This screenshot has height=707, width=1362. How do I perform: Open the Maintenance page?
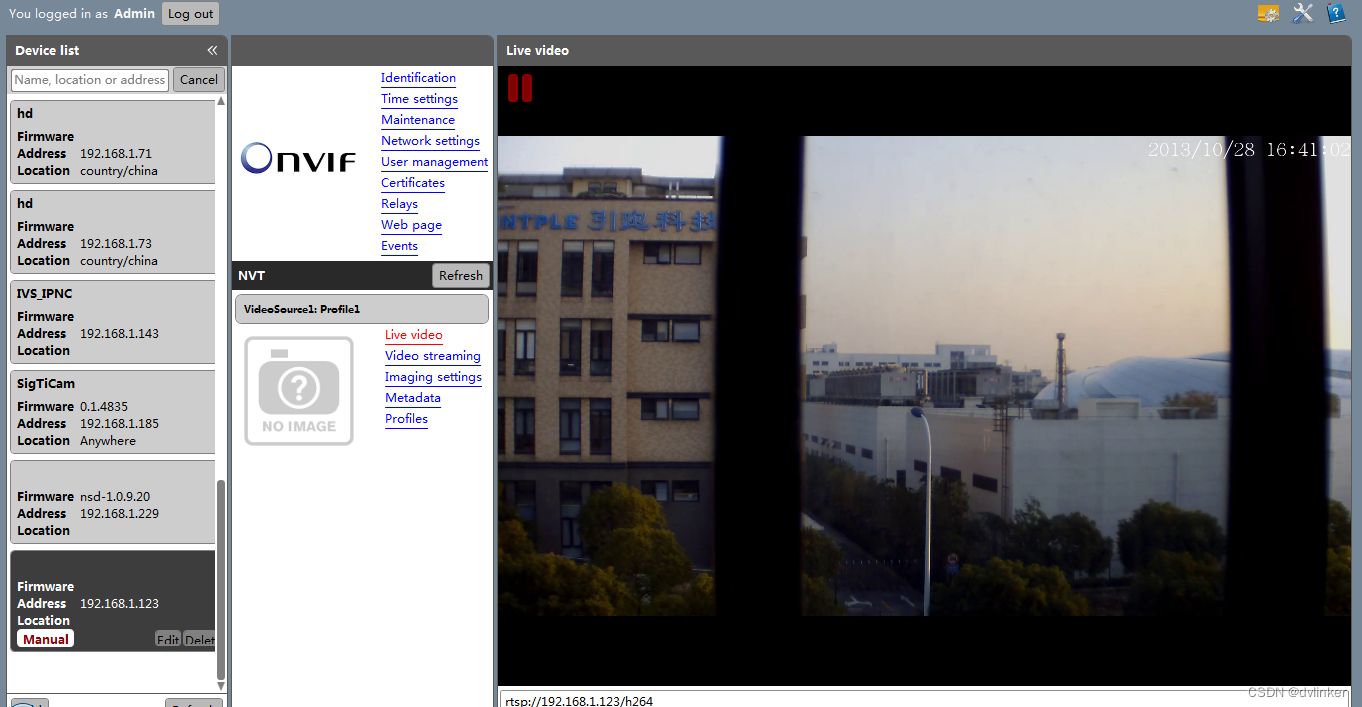418,120
